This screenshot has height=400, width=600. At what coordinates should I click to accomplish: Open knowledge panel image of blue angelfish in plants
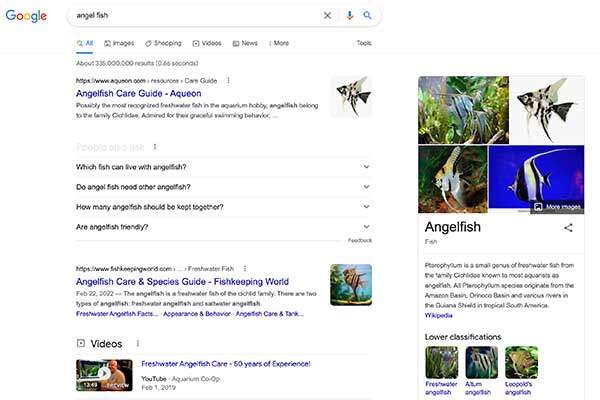(x=463, y=110)
